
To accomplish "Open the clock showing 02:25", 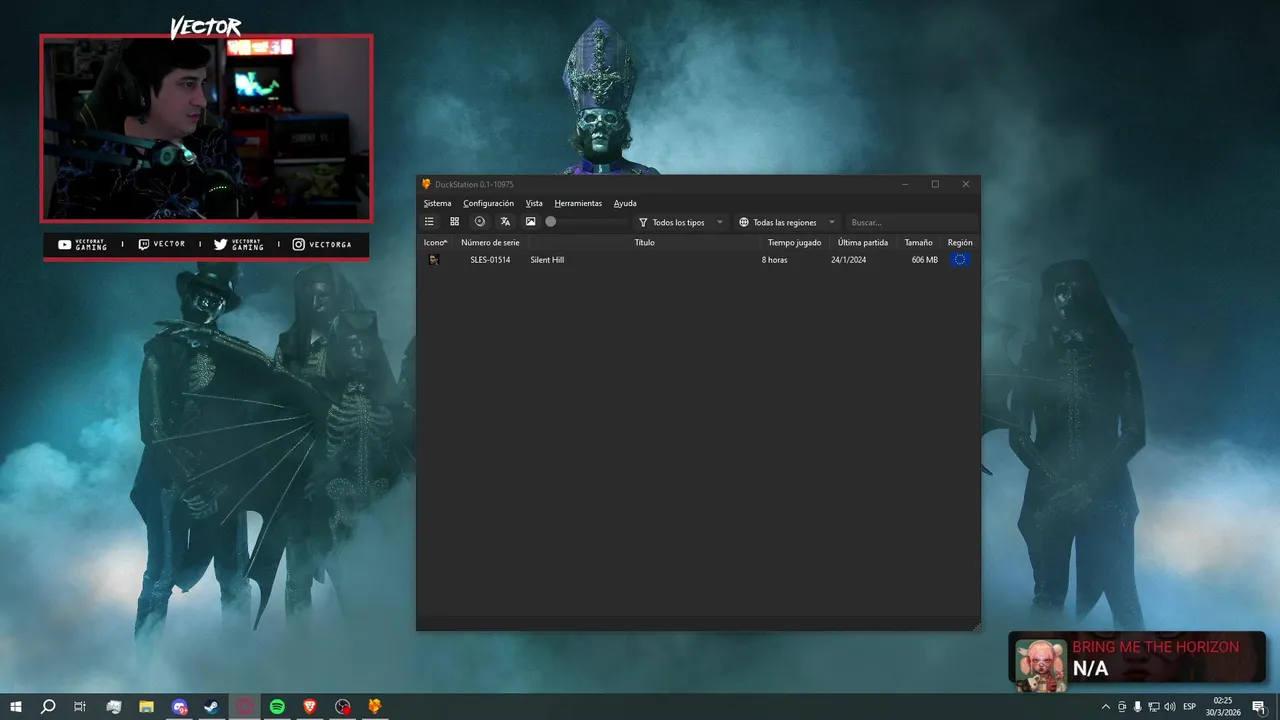I will point(1224,706).
